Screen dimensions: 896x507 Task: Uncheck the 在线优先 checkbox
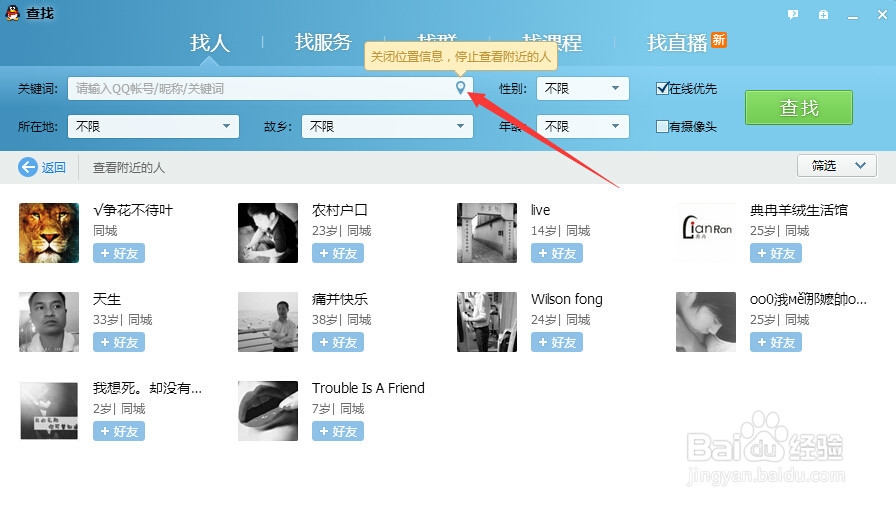662,88
